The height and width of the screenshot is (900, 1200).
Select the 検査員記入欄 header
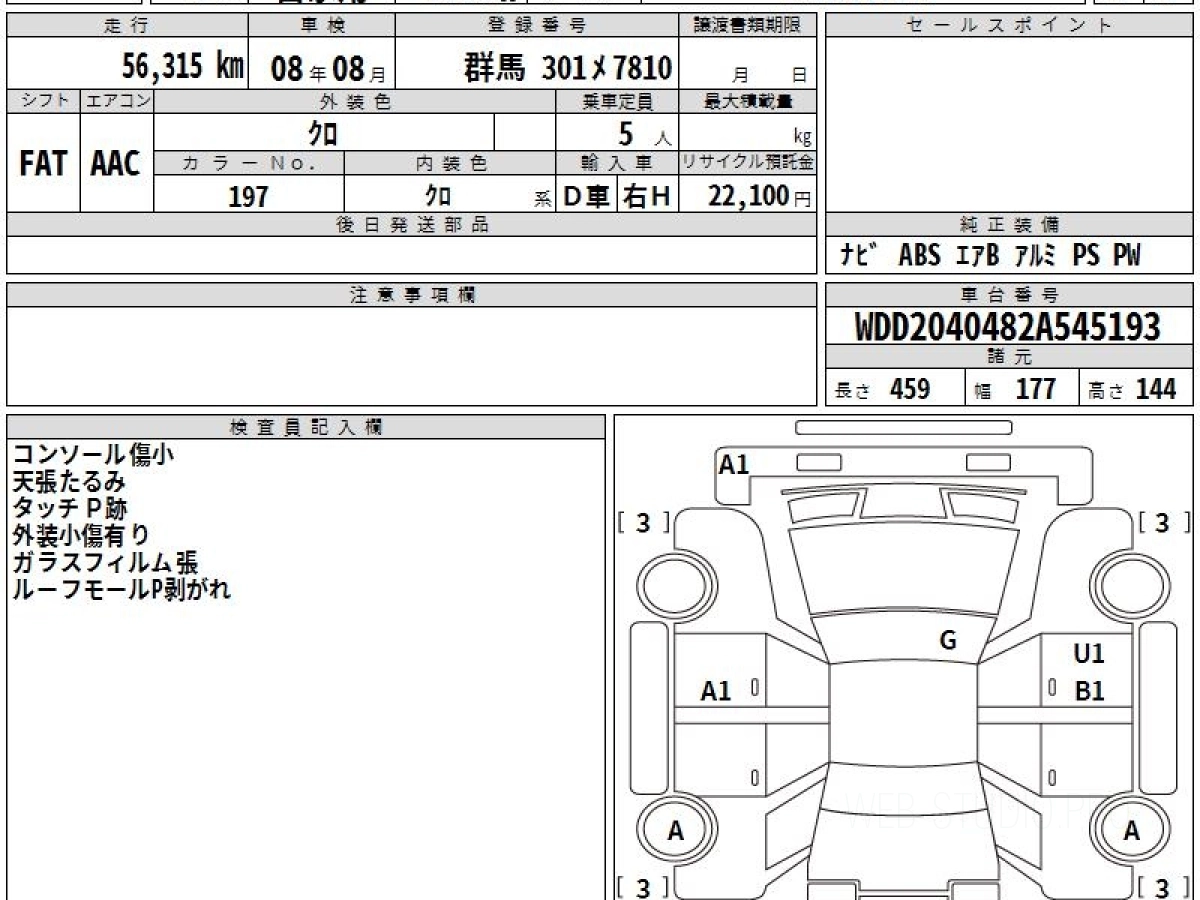point(306,427)
